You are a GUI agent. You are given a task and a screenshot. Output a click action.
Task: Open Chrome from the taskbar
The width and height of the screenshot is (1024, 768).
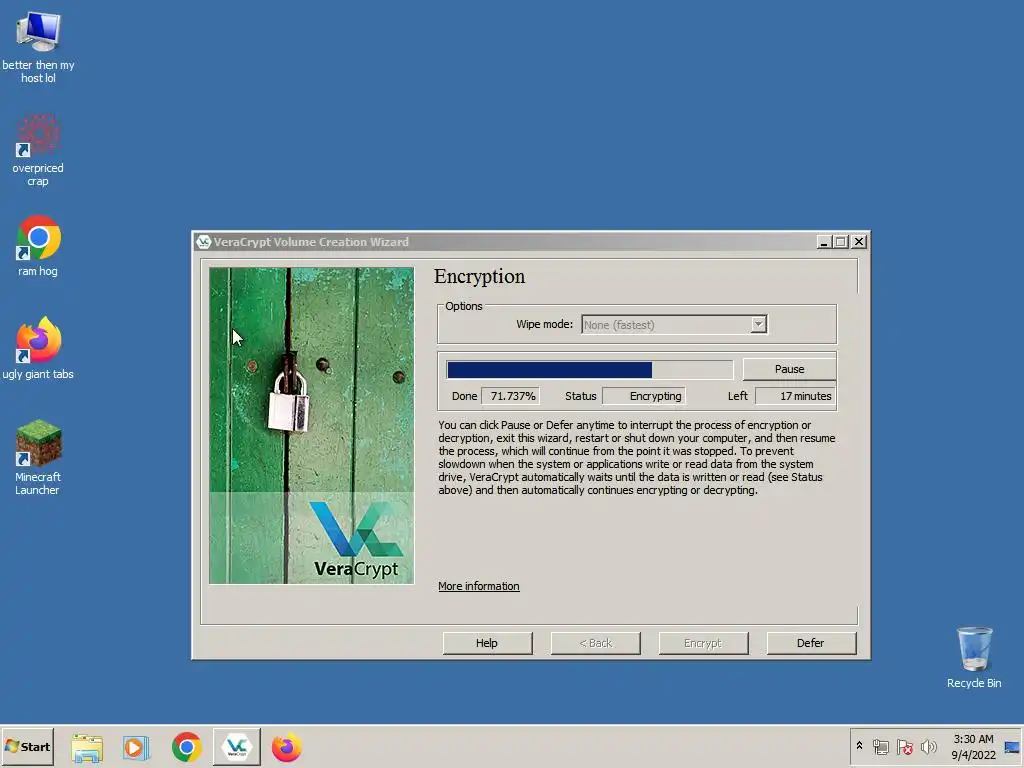pyautogui.click(x=187, y=747)
